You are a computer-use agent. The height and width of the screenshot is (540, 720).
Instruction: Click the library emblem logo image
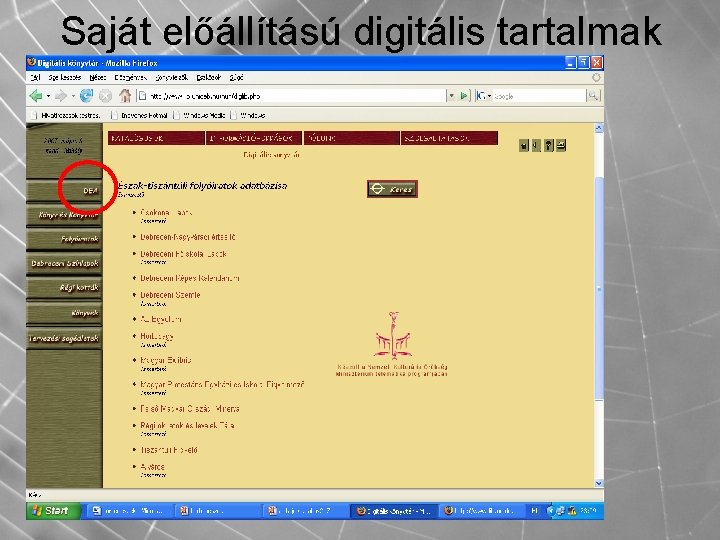392,335
